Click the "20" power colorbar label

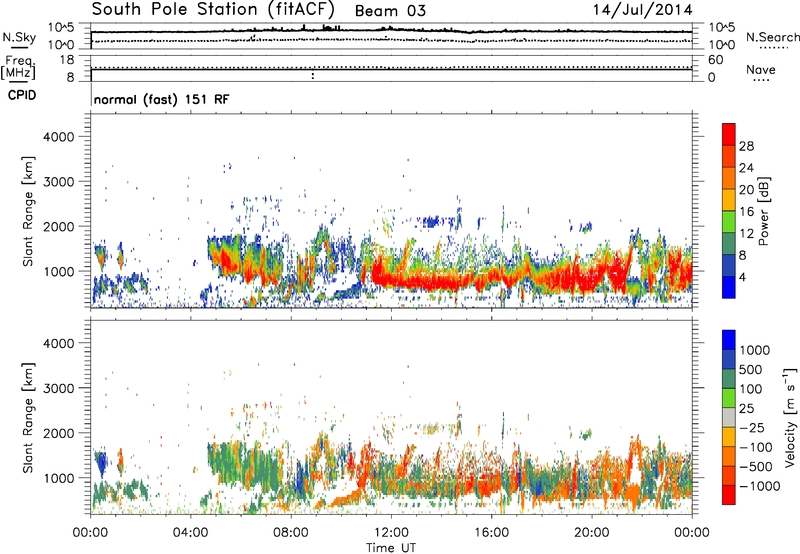[x=746, y=190]
